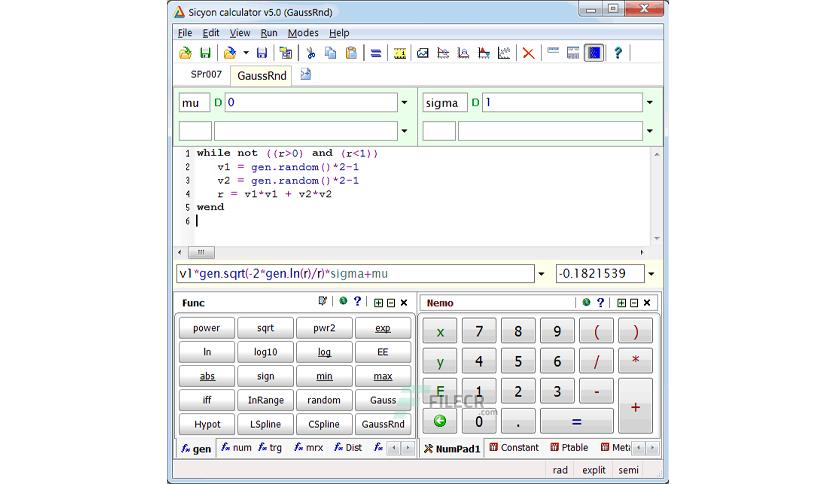The width and height of the screenshot is (836, 484).
Task: Open the View menu
Action: [240, 33]
